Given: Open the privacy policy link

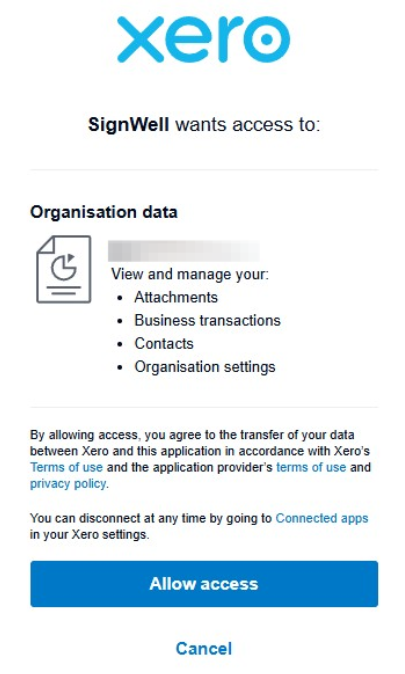Looking at the screenshot, I should (68, 484).
